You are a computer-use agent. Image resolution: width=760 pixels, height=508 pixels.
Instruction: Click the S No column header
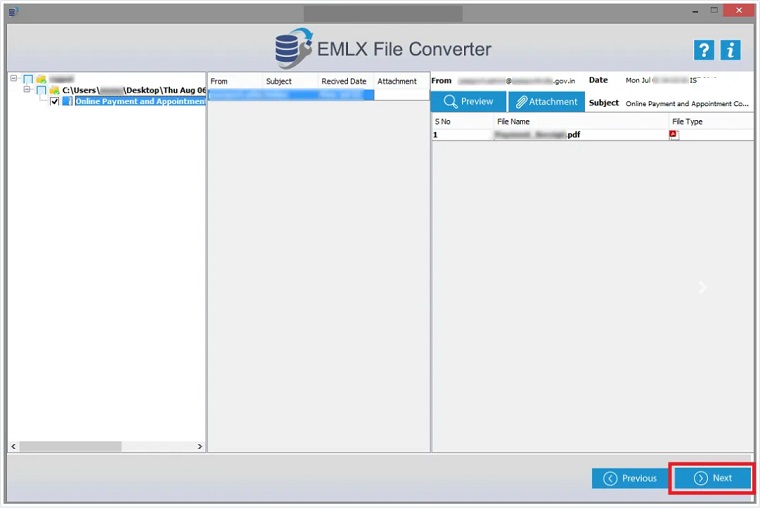pos(462,122)
